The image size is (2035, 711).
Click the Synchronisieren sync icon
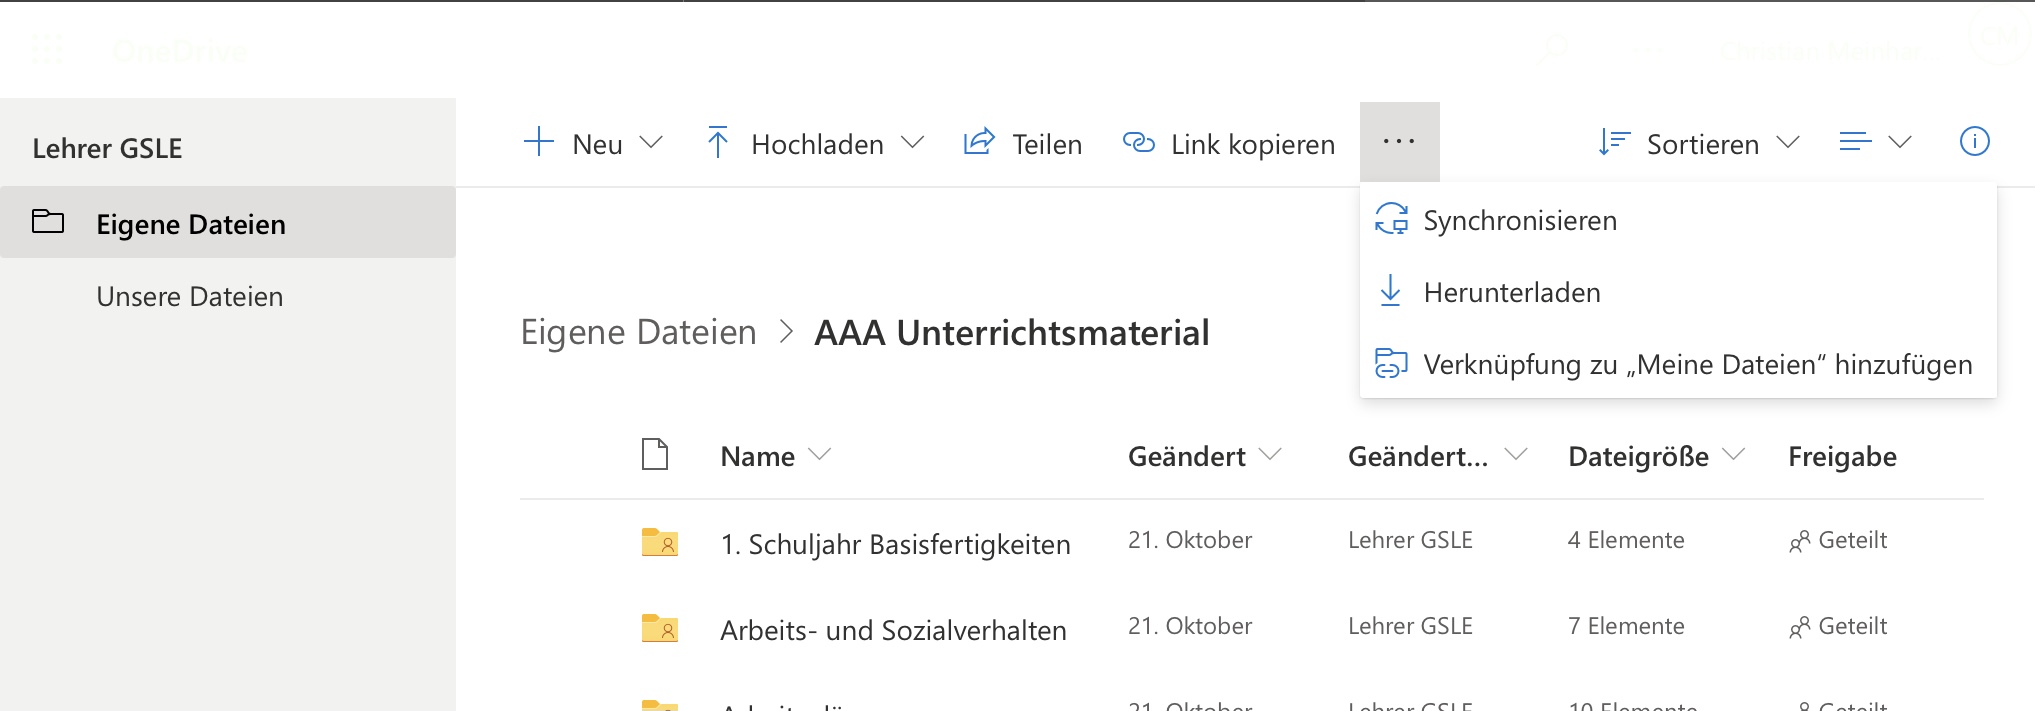(x=1391, y=219)
